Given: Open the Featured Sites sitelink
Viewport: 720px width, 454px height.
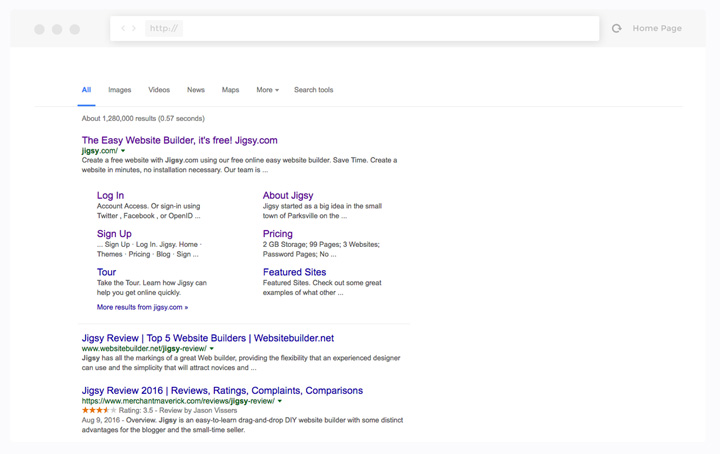Looking at the screenshot, I should tap(294, 272).
